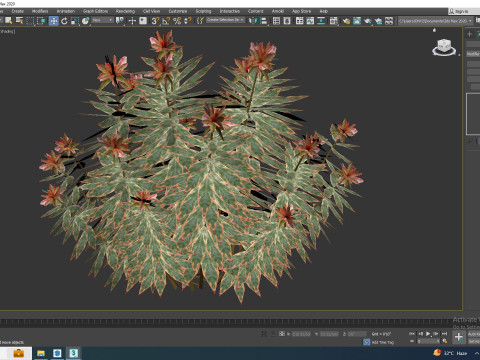Activate Select and Manipulate tool

132,21
